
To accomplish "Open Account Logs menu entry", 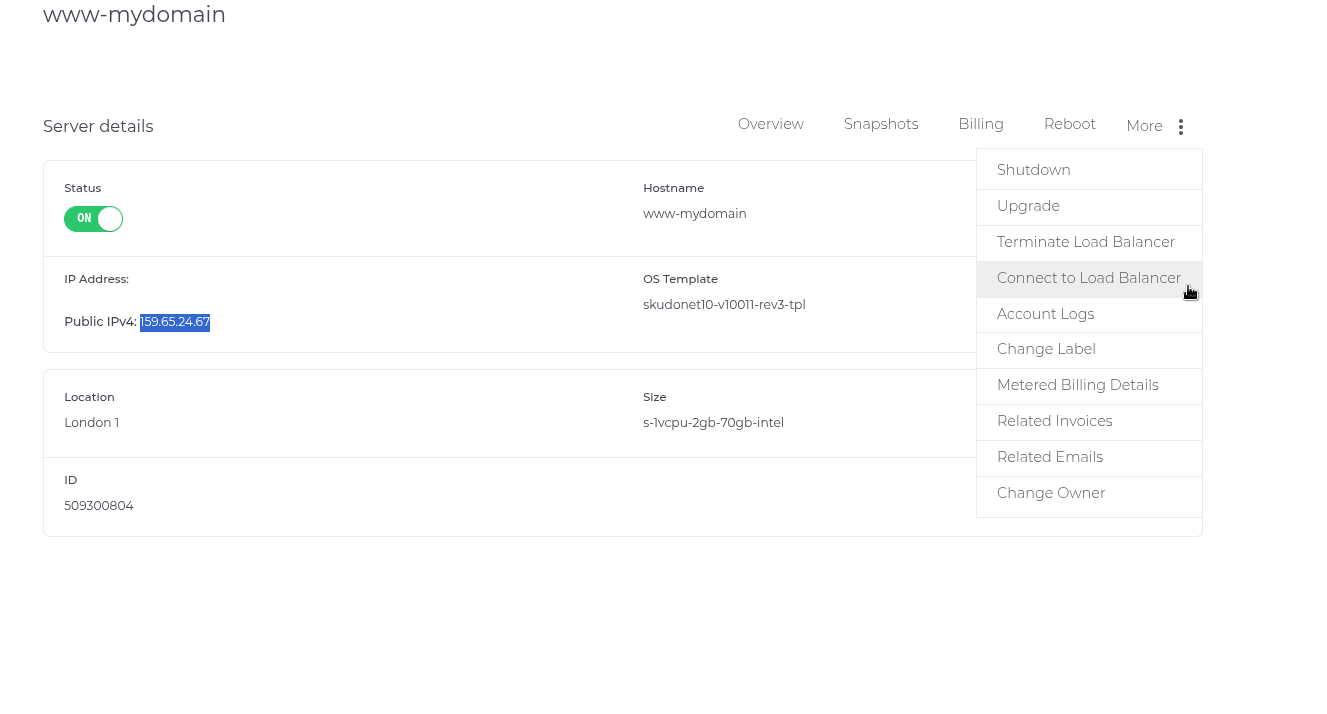I will coord(1045,314).
